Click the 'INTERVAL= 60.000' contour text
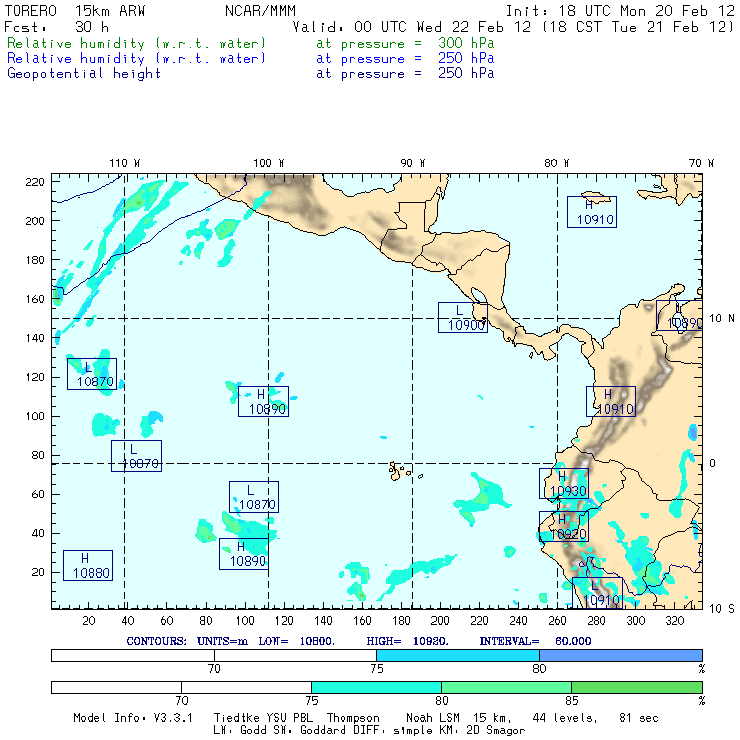The height and width of the screenshot is (740, 740). click(x=535, y=641)
